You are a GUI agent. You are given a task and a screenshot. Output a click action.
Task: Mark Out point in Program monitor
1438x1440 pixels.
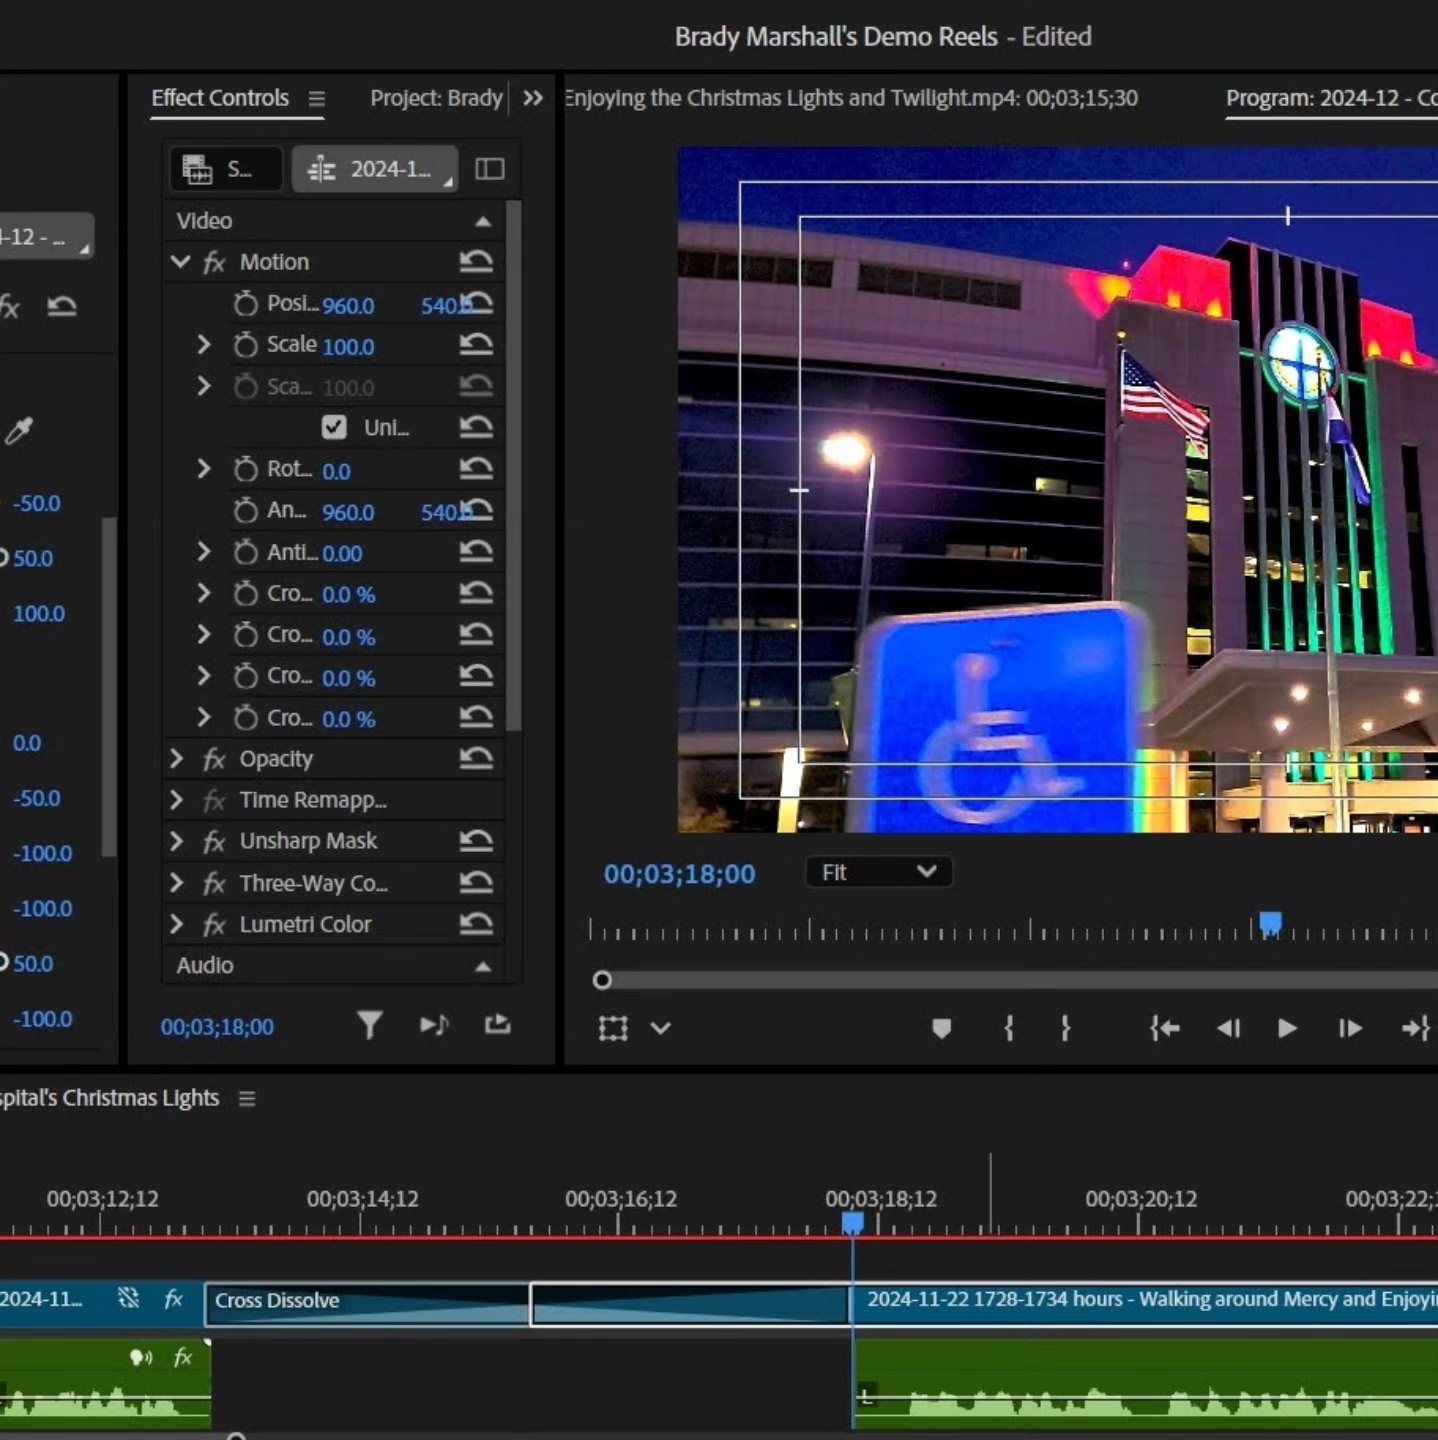point(1065,1028)
